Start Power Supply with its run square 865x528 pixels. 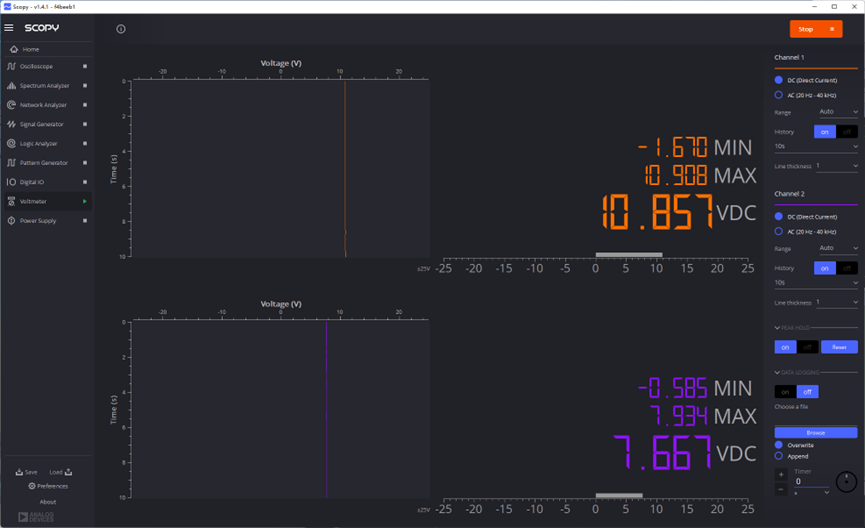point(85,221)
